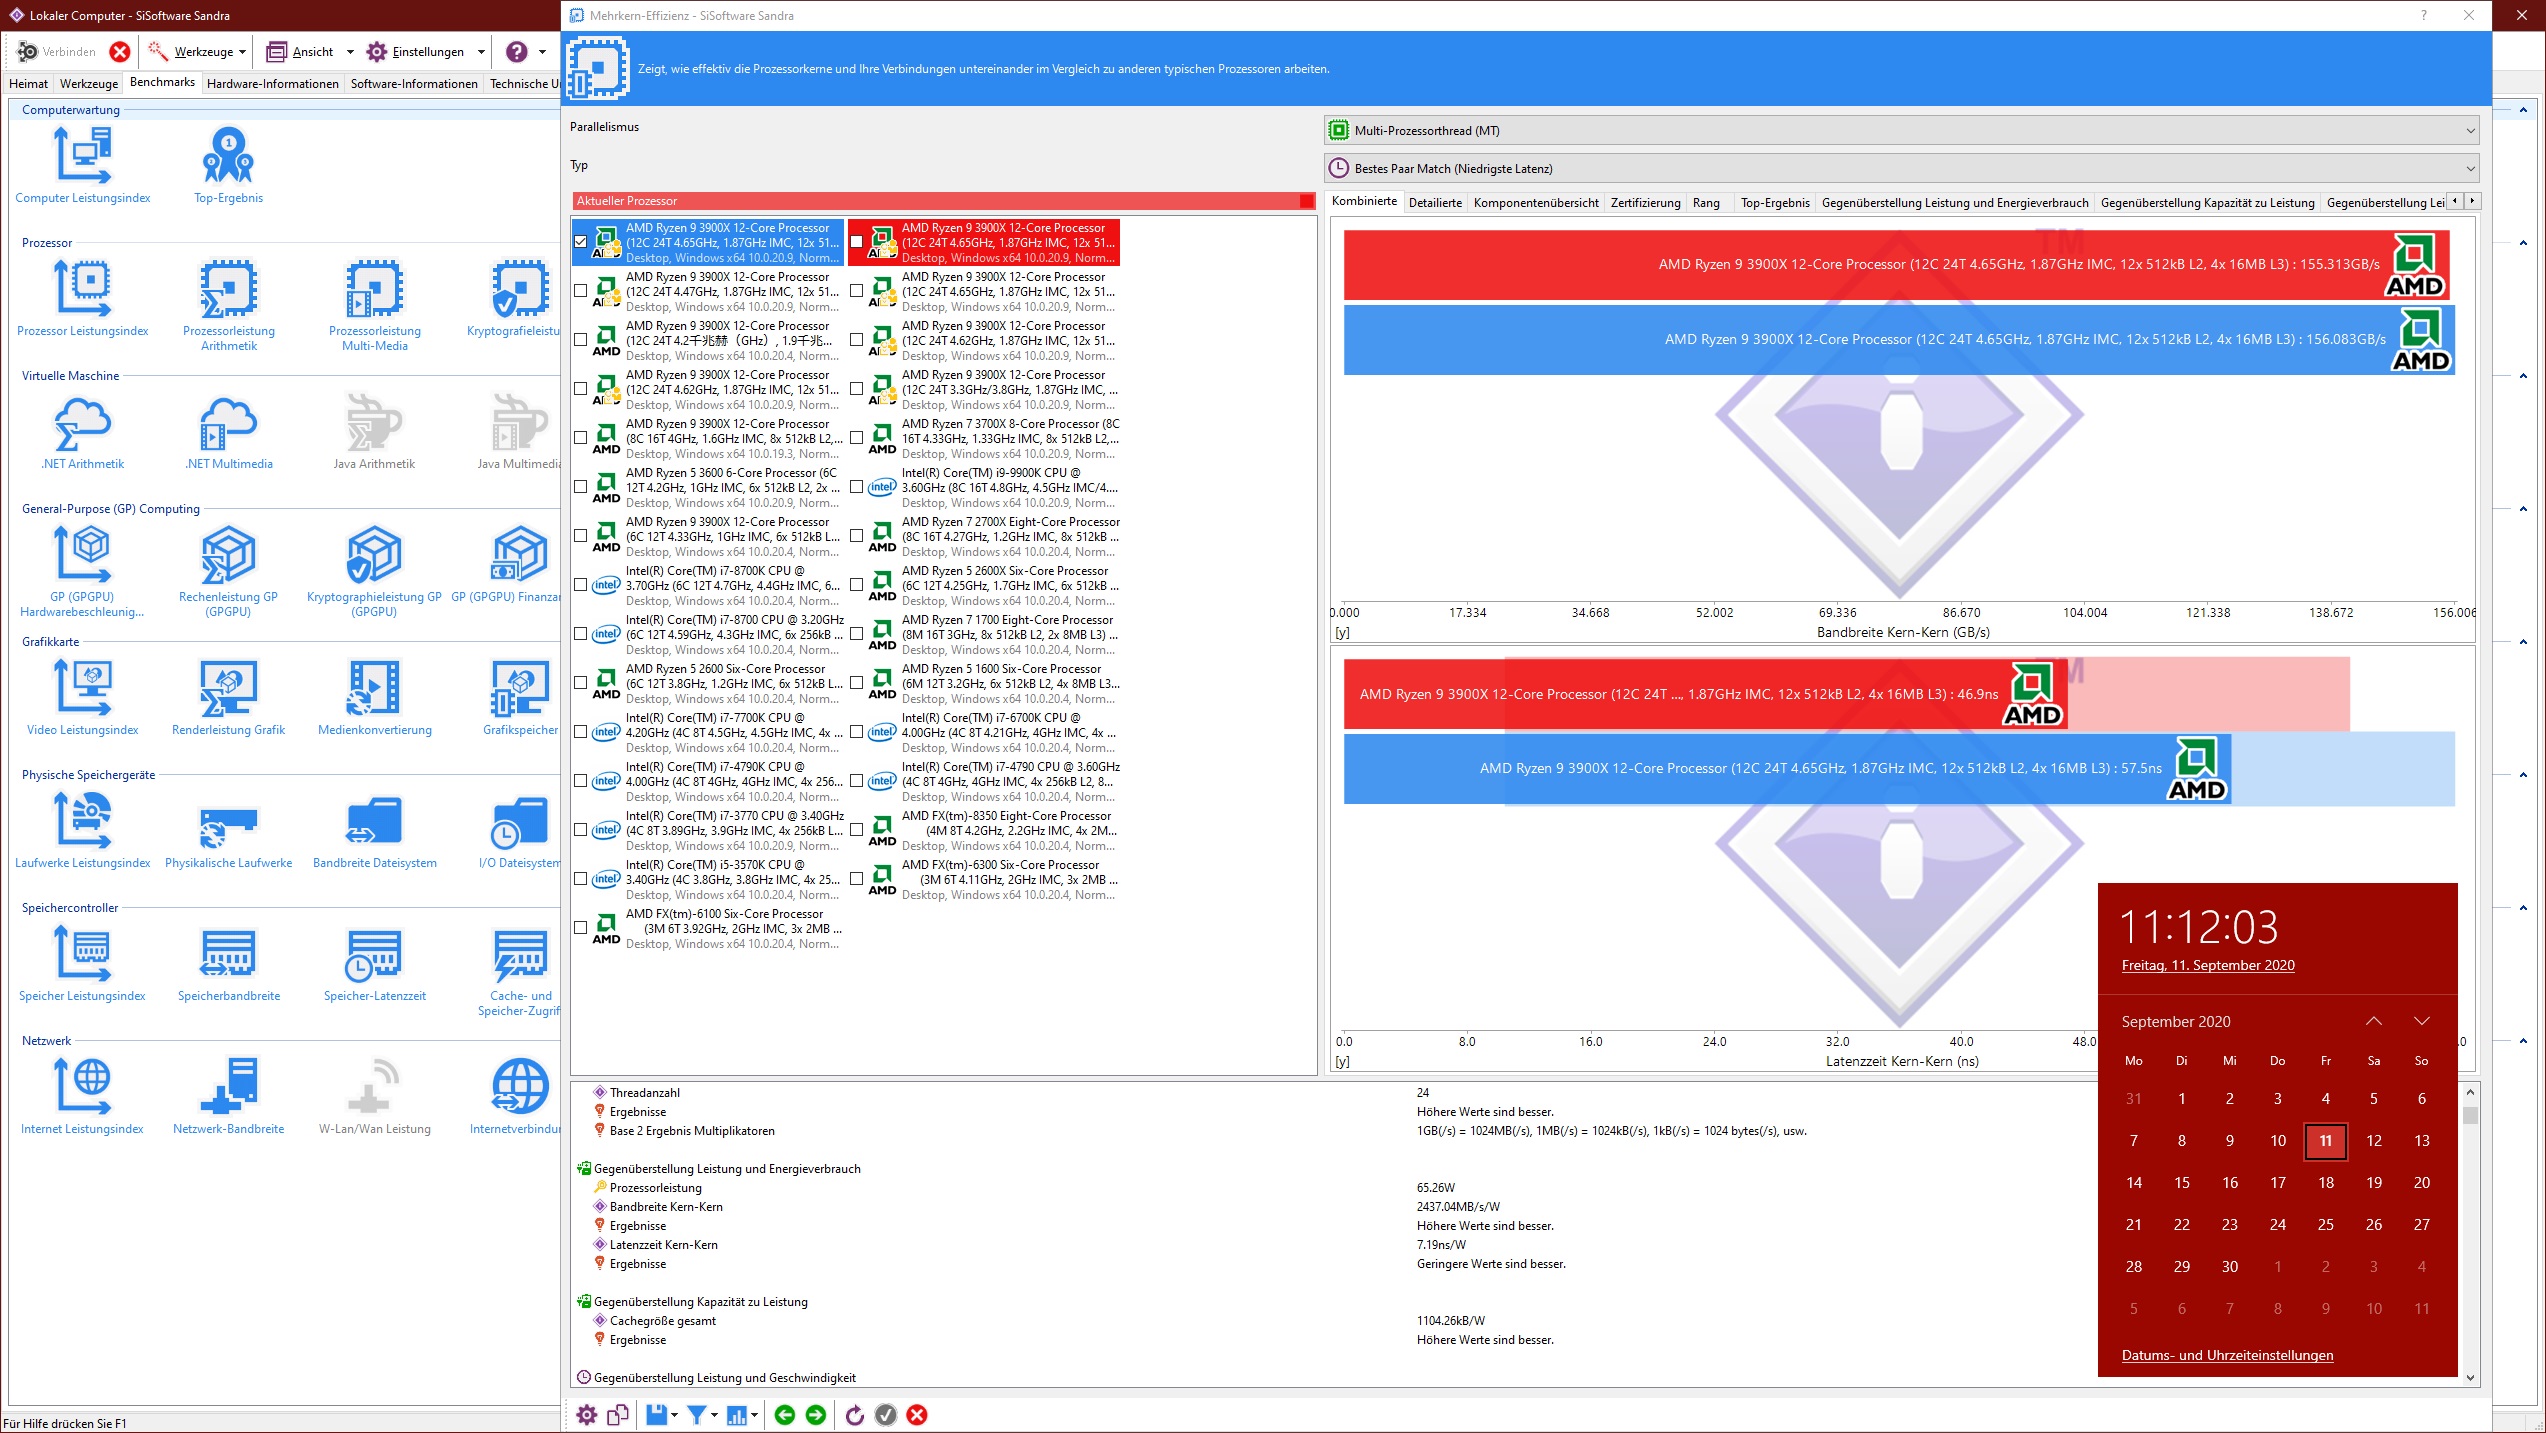Tick the AMD FX-6100 Six-Core checkbox
The height and width of the screenshot is (1433, 2546).
click(x=581, y=928)
